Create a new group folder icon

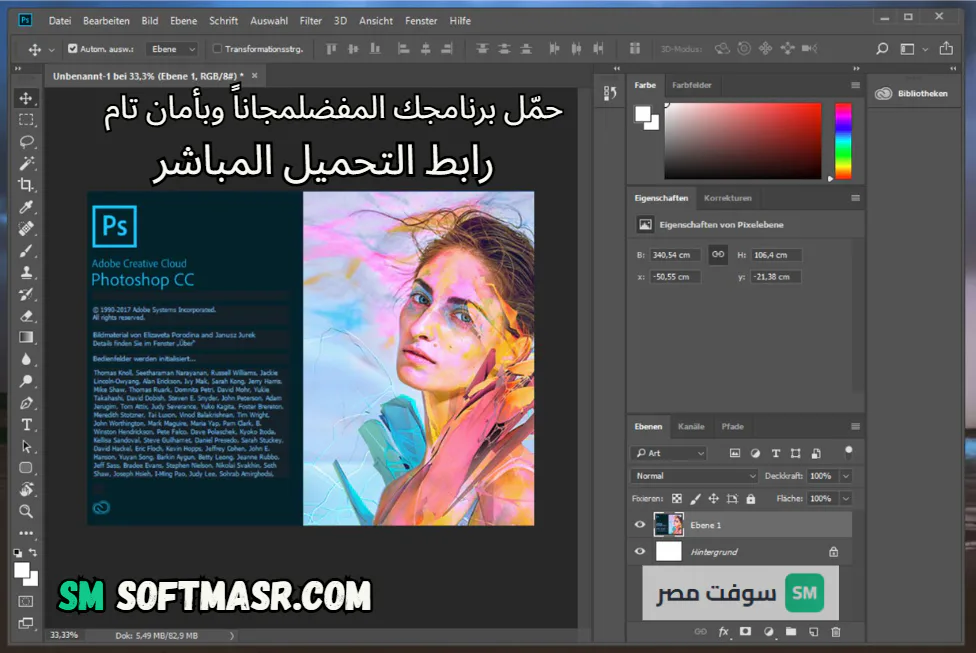(791, 632)
